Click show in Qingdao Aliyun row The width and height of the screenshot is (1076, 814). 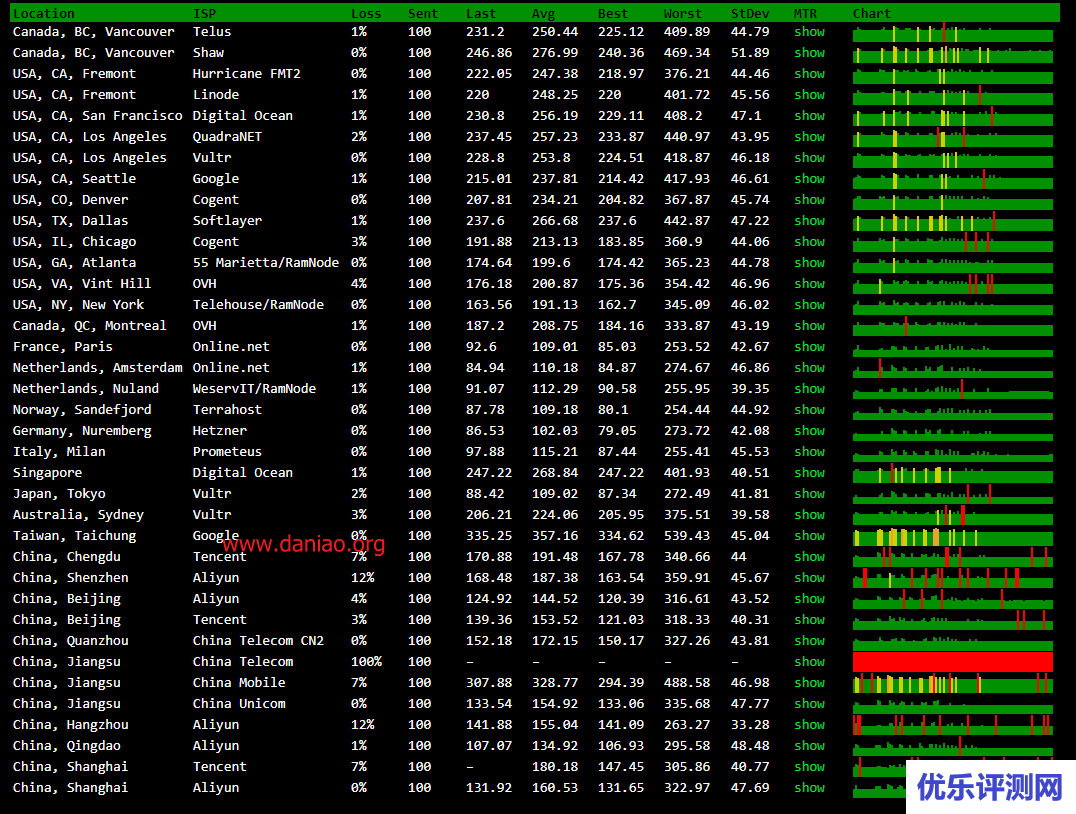809,746
